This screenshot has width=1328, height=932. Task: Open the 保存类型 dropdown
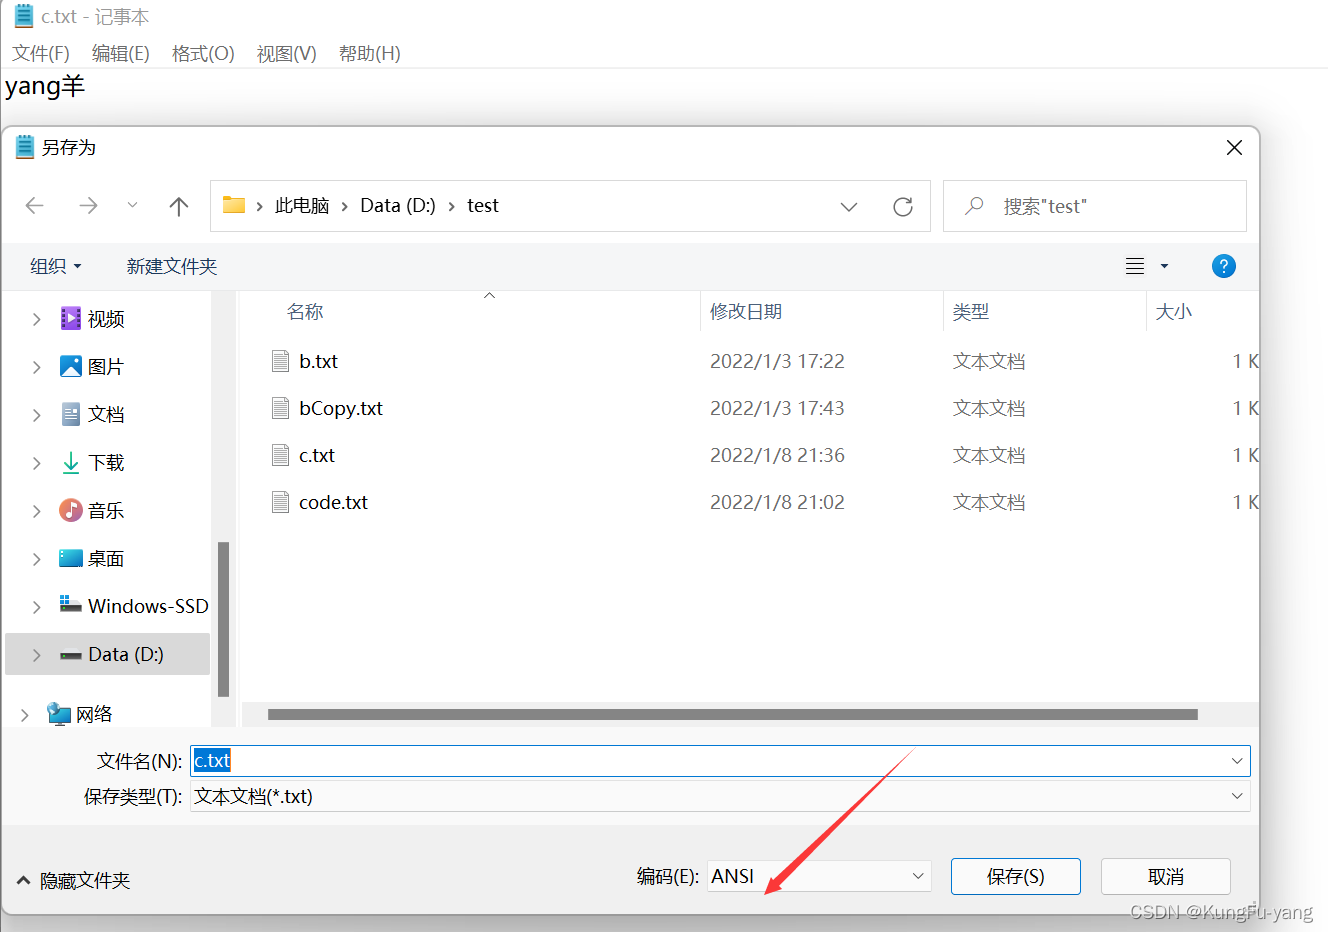pyautogui.click(x=720, y=797)
